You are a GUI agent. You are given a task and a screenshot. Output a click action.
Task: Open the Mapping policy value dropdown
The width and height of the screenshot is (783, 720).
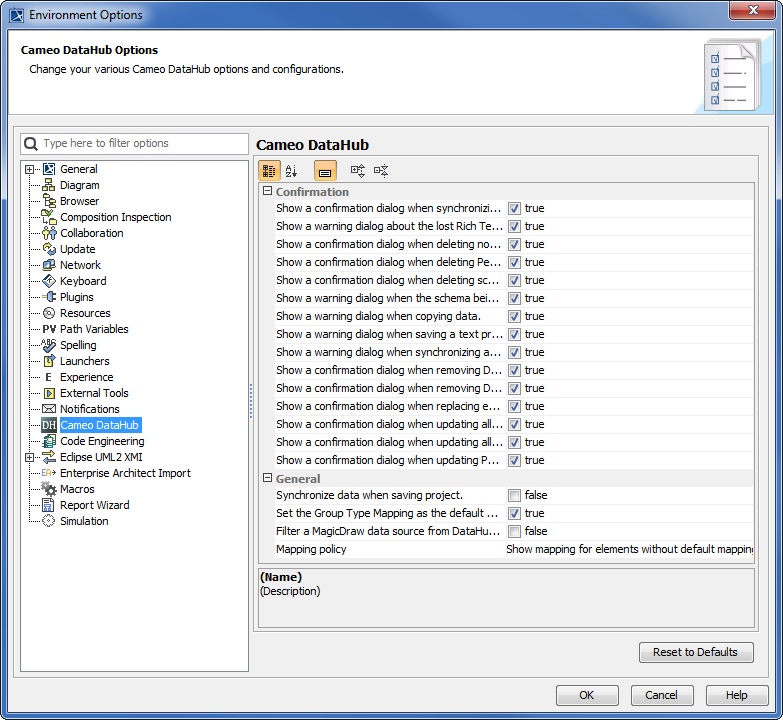(629, 549)
